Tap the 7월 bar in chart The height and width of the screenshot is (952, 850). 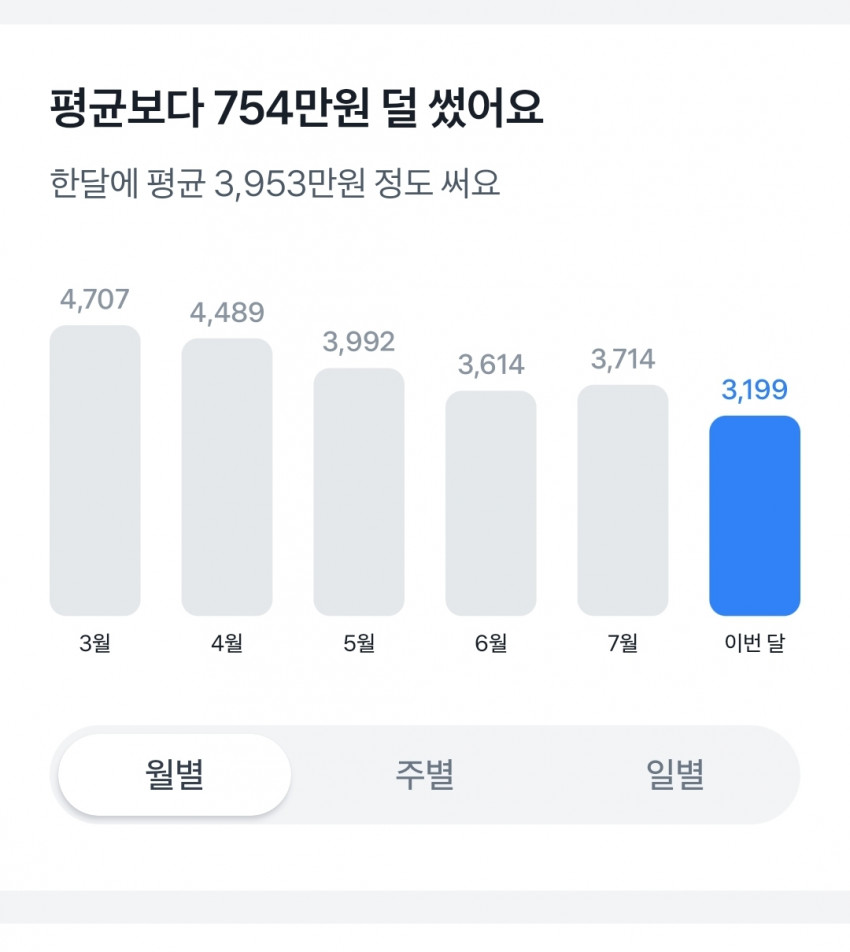pos(623,500)
